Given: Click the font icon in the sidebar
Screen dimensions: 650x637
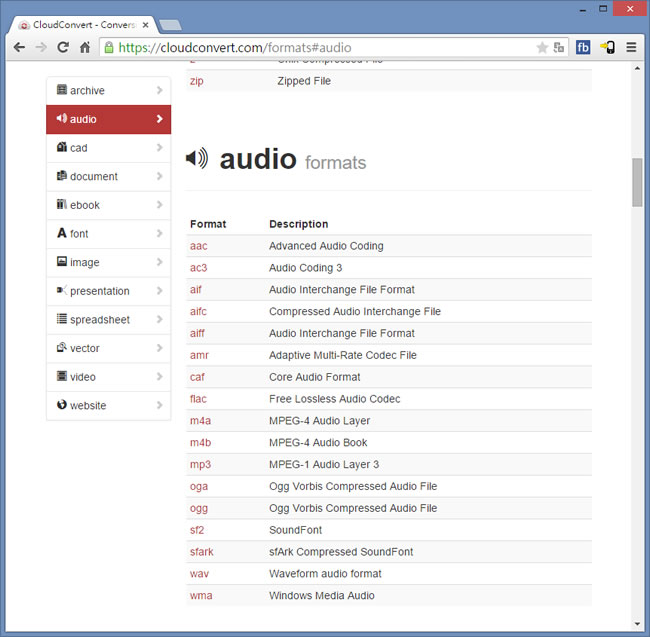Looking at the screenshot, I should click(62, 233).
